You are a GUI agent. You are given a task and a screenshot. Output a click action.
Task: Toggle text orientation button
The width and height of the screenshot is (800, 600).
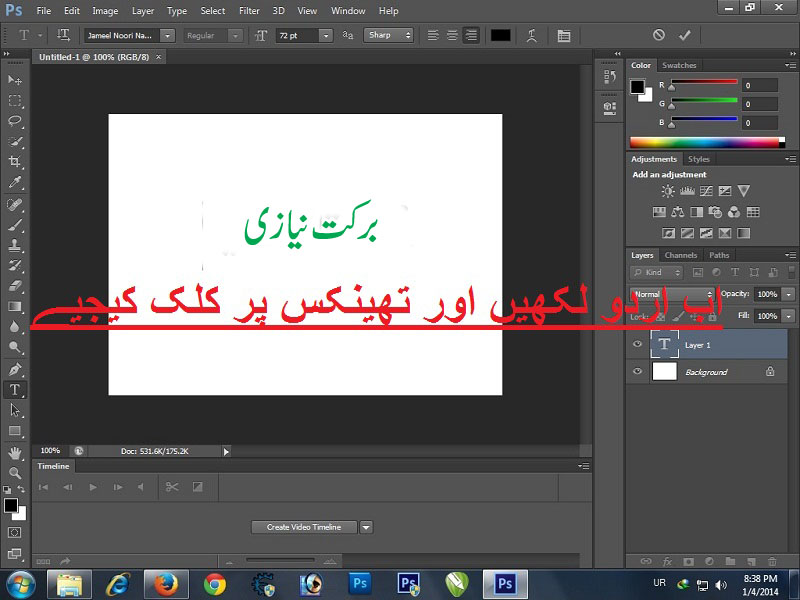pyautogui.click(x=63, y=35)
